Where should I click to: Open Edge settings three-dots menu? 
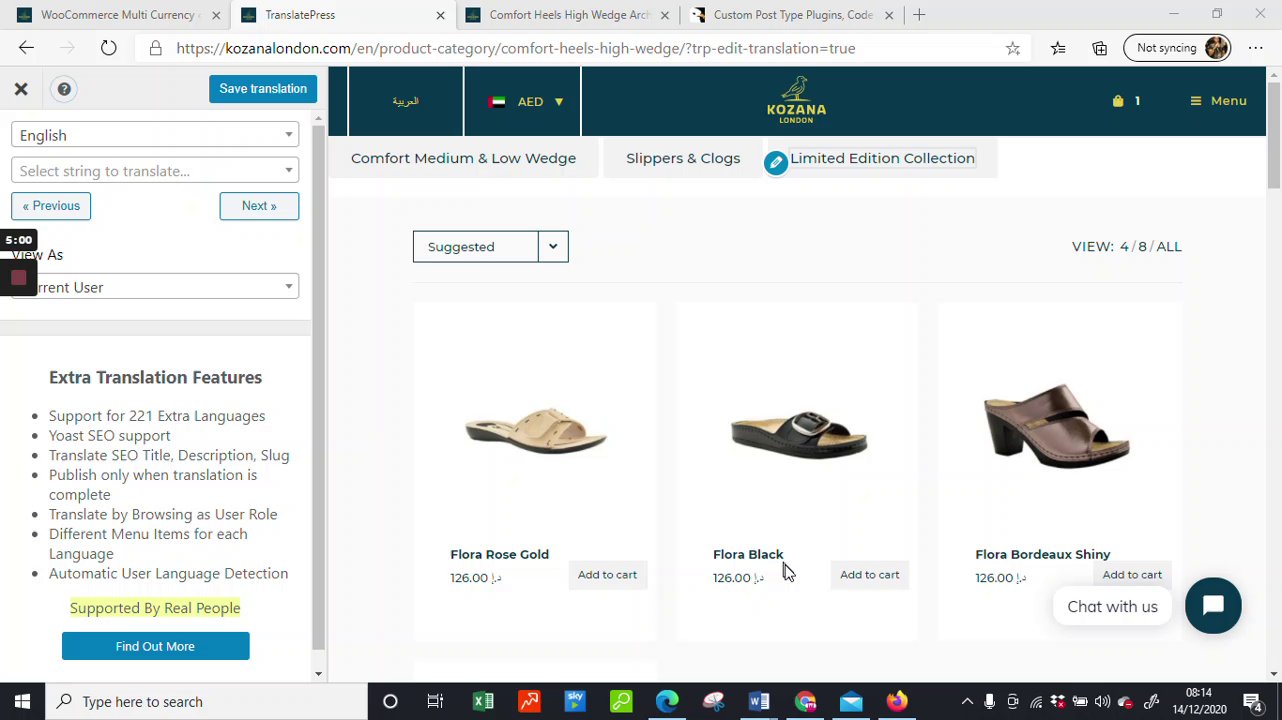1255,48
